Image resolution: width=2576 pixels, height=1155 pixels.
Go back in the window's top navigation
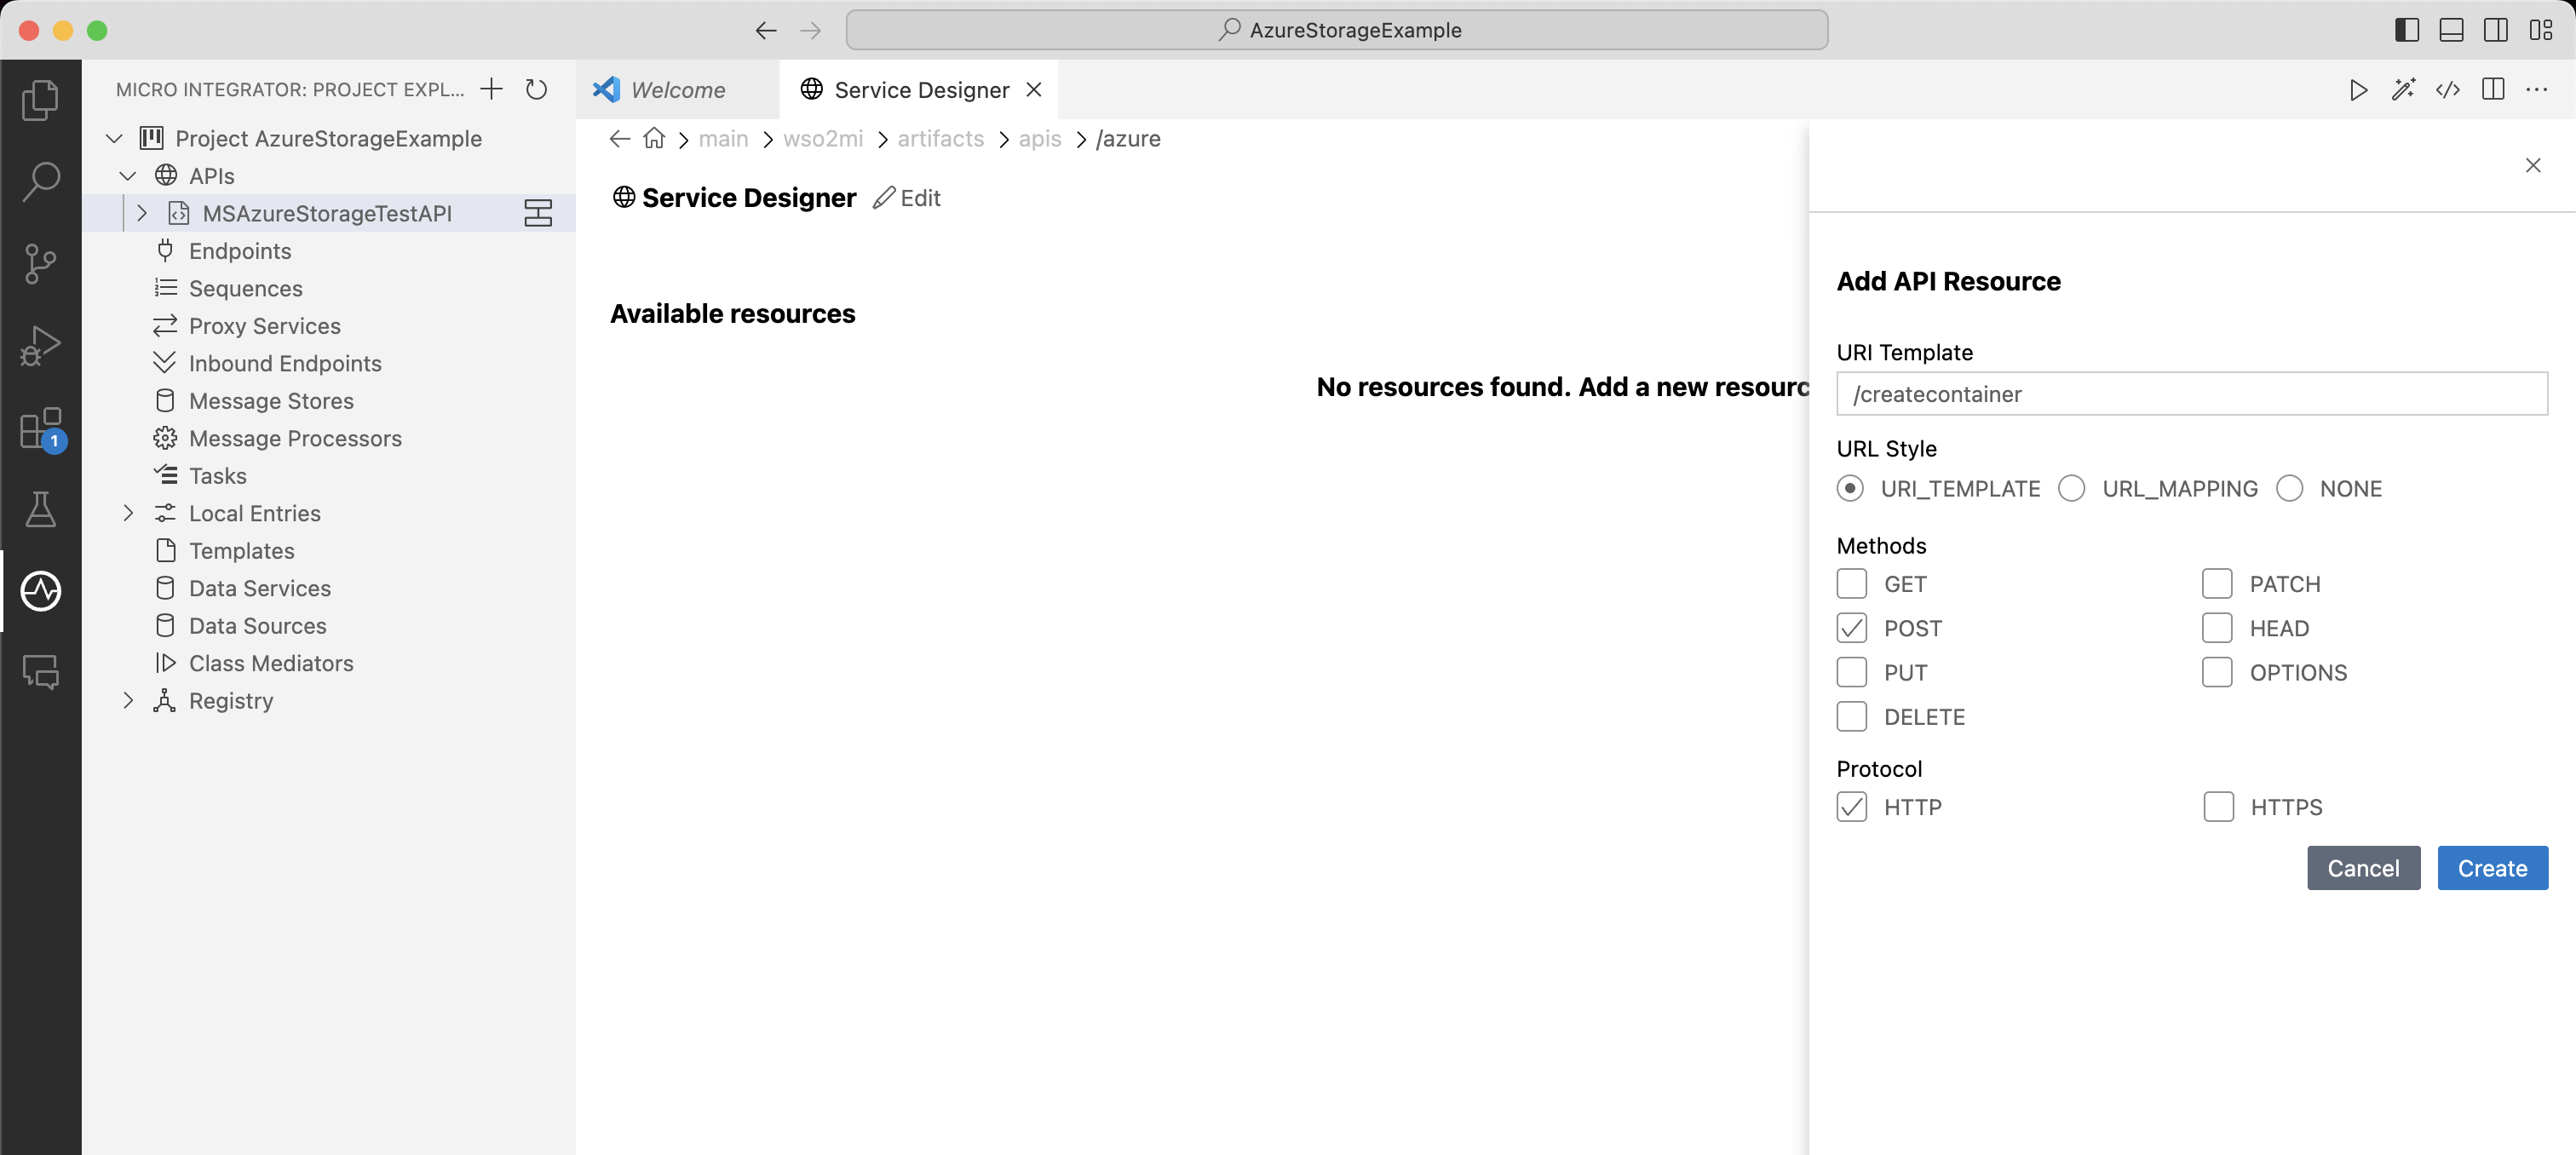point(766,30)
